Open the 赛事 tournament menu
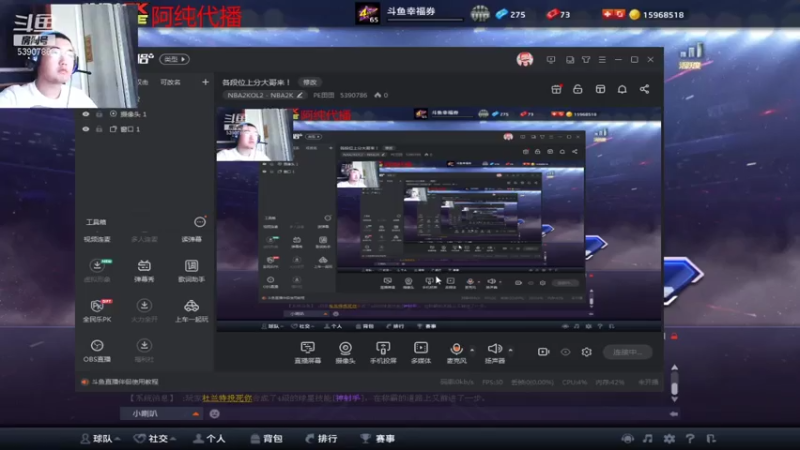This screenshot has height=450, width=800. click(x=378, y=439)
